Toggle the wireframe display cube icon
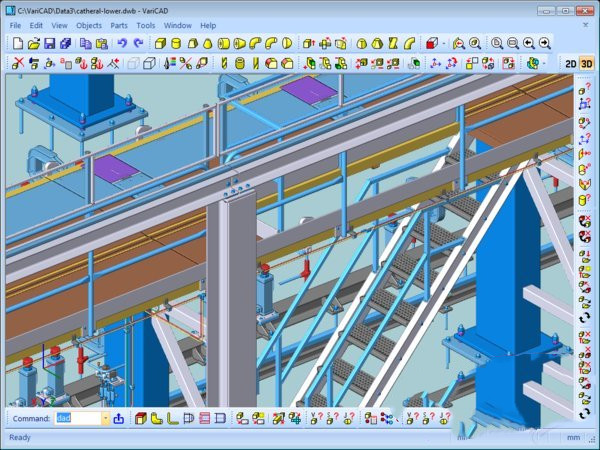The width and height of the screenshot is (600, 450). click(148, 63)
